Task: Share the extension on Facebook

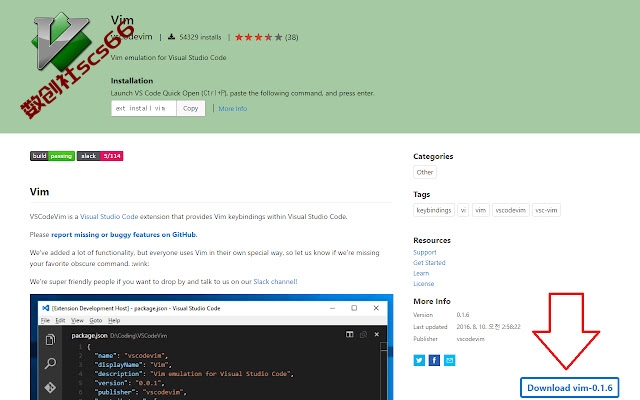Action: point(434,360)
